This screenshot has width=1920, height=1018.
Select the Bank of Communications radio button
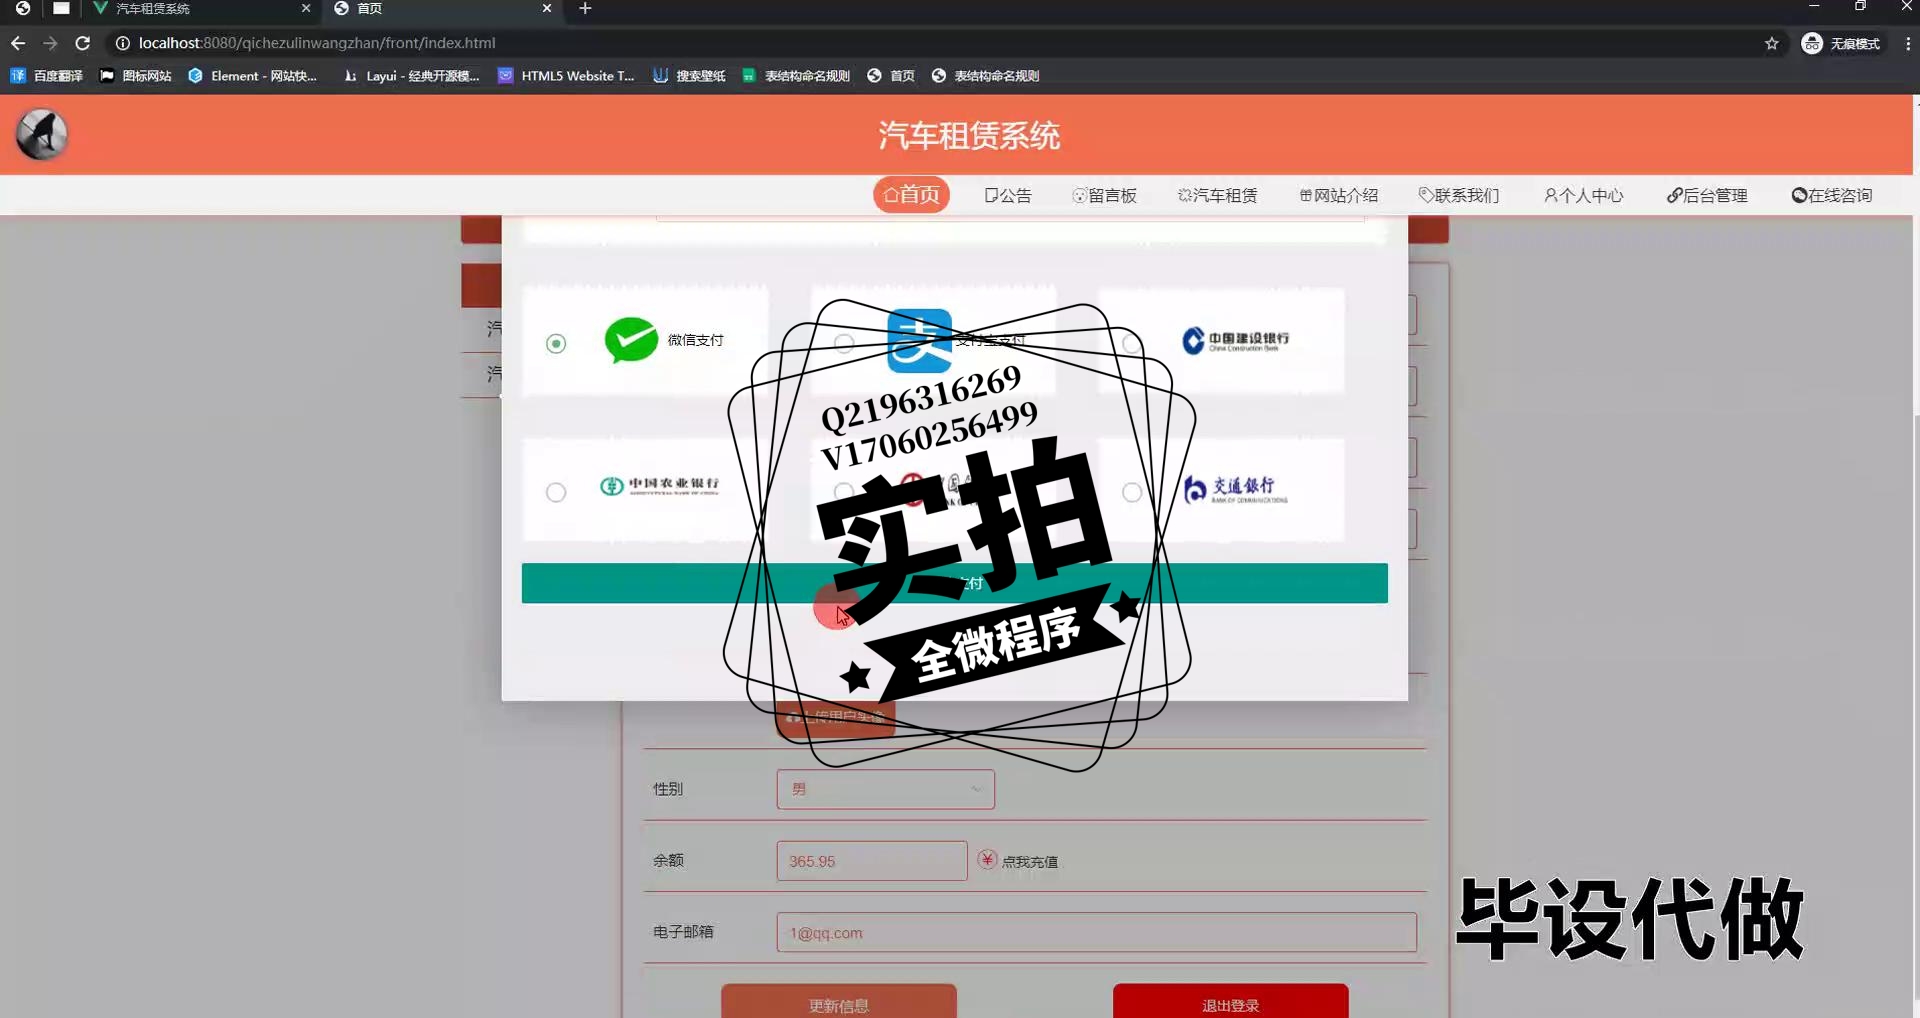tap(1132, 492)
